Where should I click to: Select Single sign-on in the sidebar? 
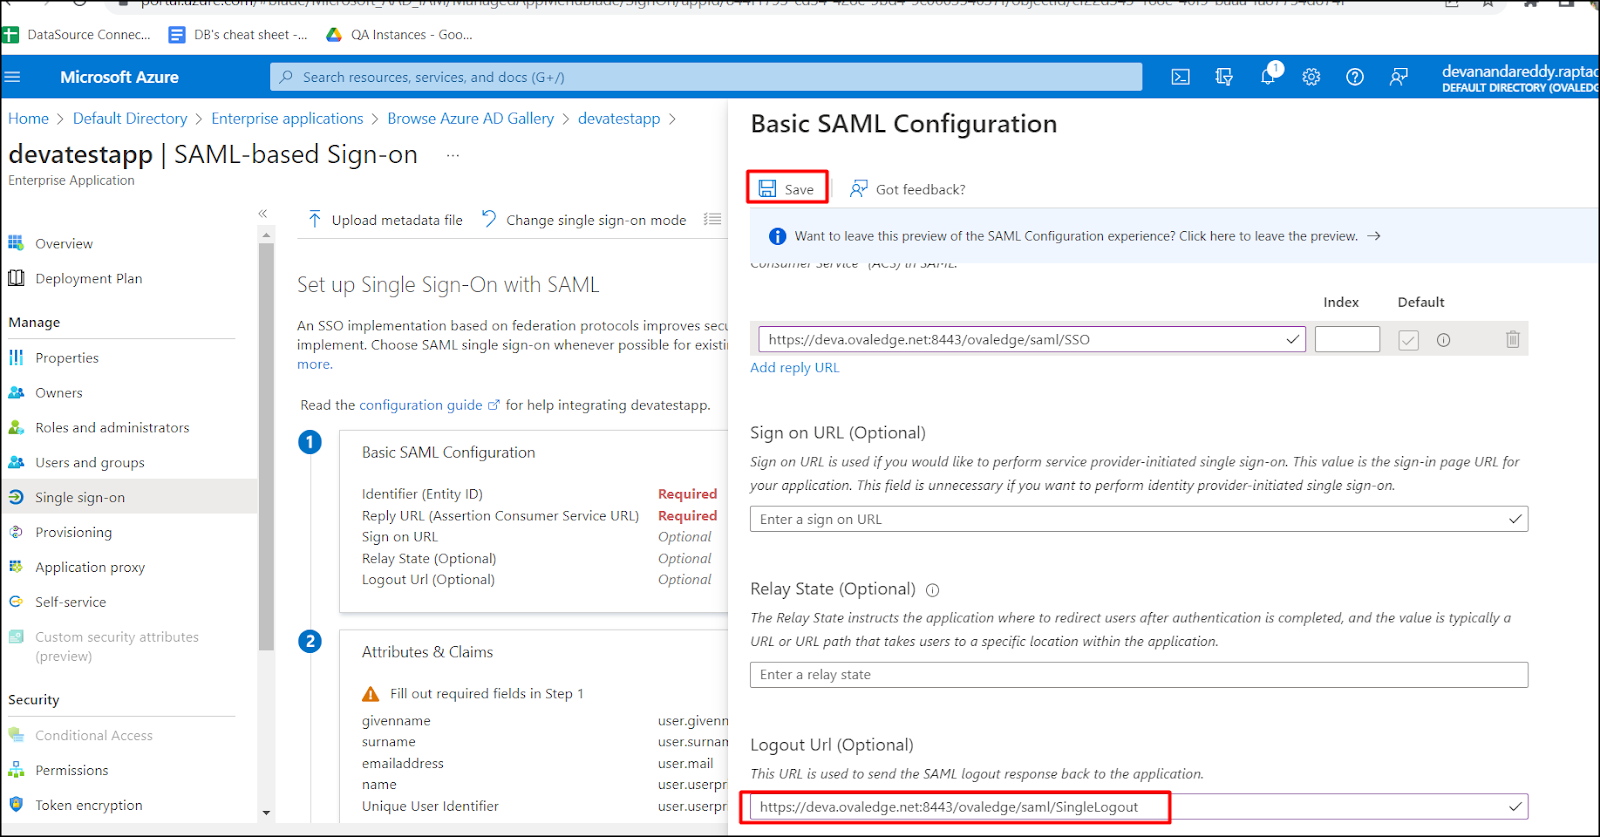80,497
